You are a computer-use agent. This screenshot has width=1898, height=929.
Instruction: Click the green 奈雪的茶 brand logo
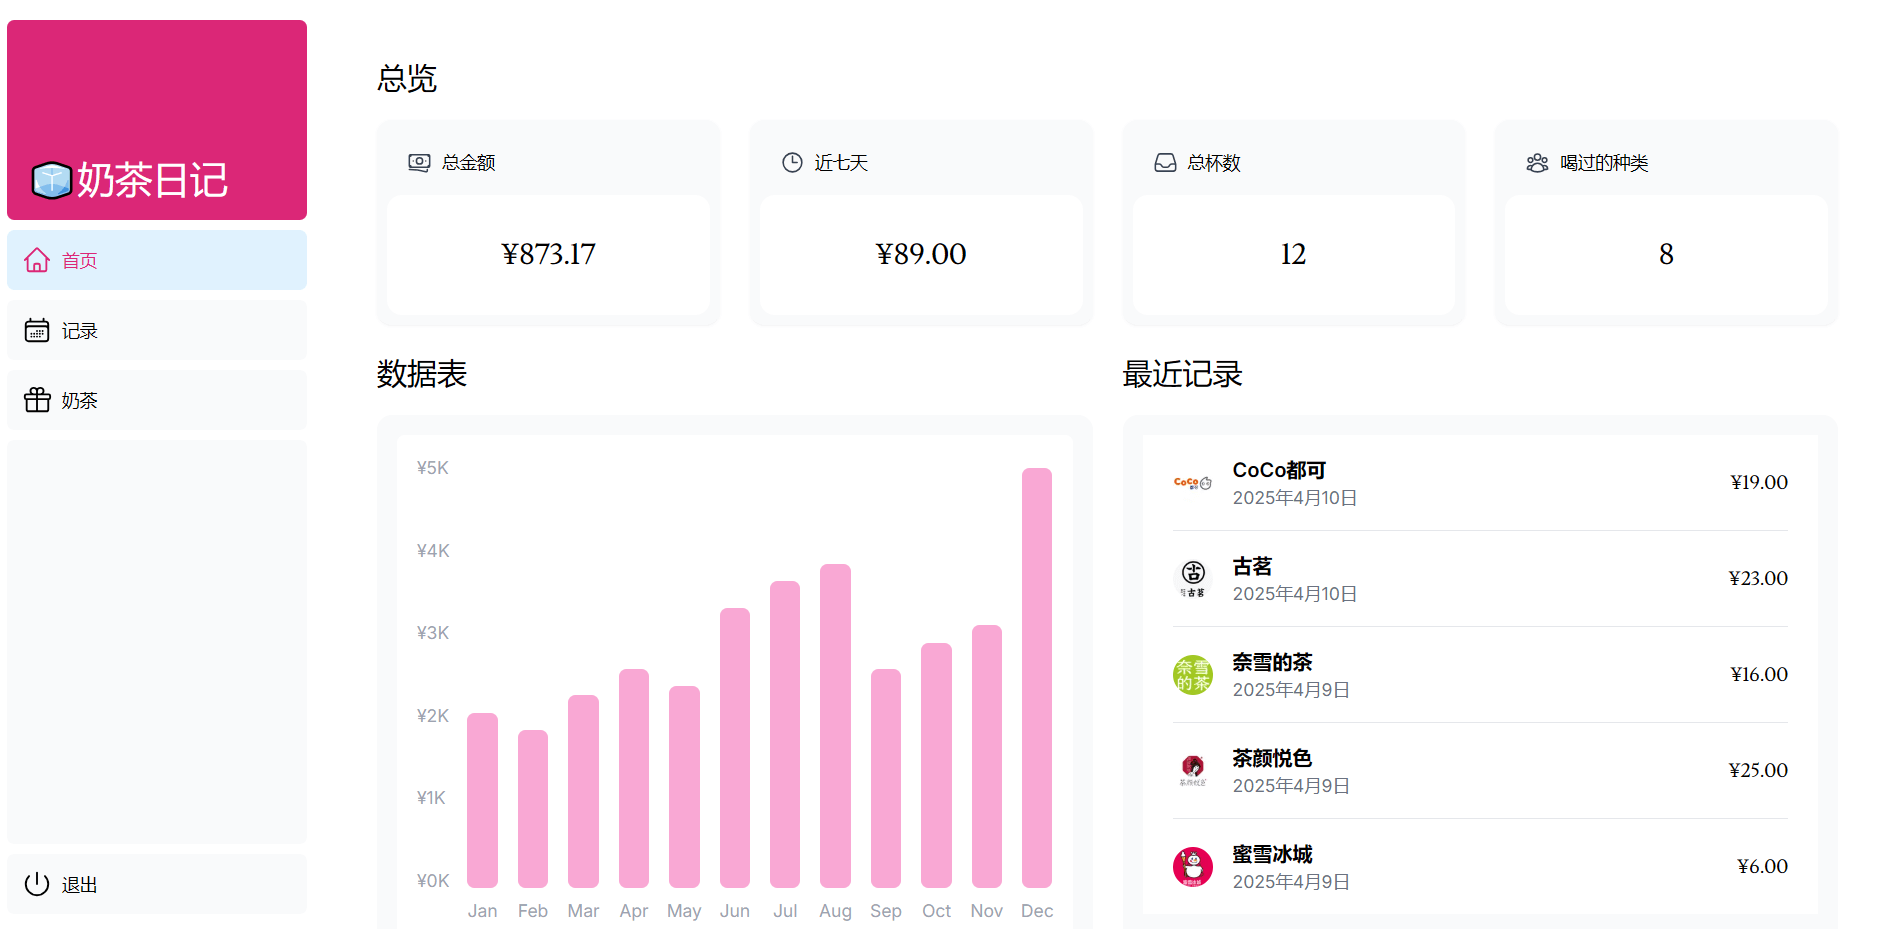click(x=1192, y=675)
